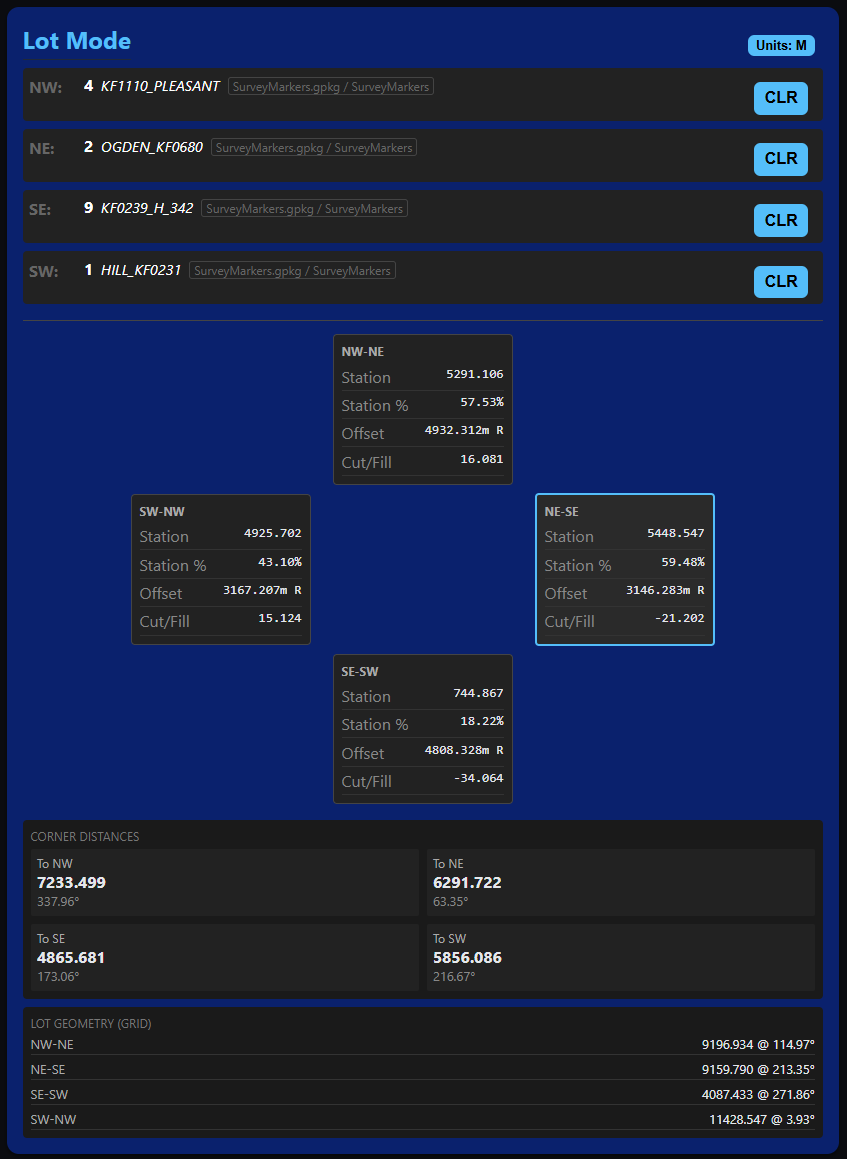This screenshot has width=847, height=1159.
Task: Clear the NW corner marker
Action: click(x=780, y=98)
